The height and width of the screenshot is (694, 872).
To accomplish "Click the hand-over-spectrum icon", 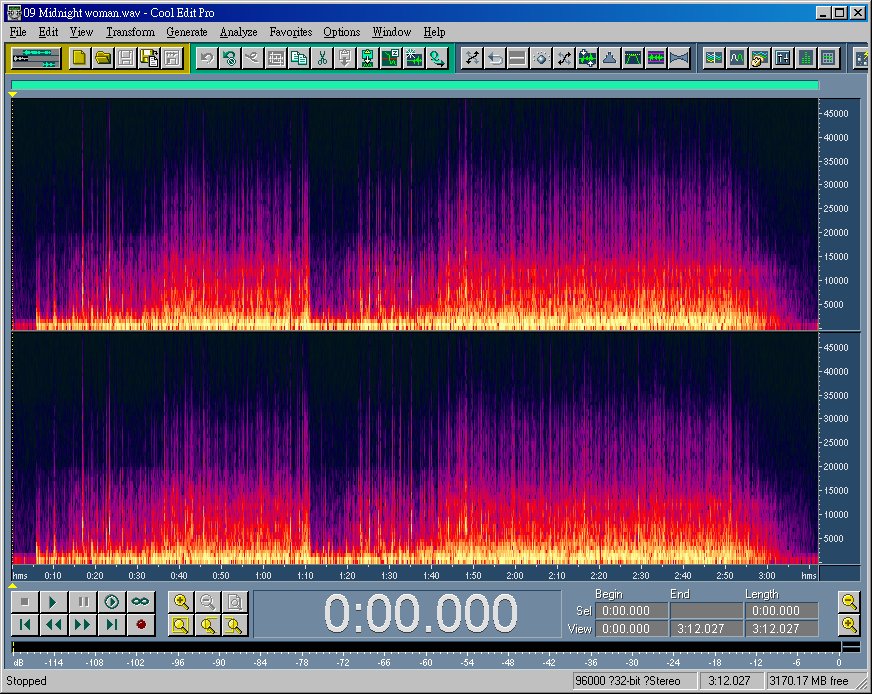I will pyautogui.click(x=760, y=58).
